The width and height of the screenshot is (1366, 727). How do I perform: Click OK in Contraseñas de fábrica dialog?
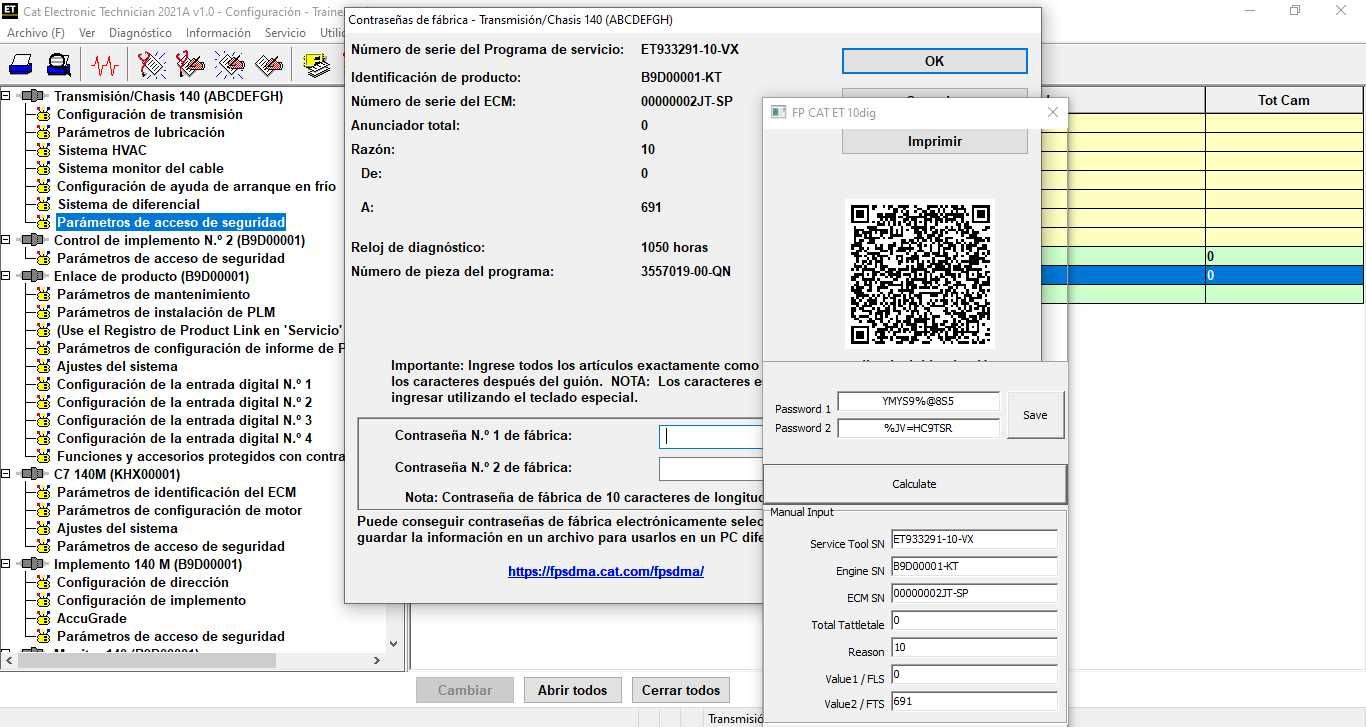934,61
